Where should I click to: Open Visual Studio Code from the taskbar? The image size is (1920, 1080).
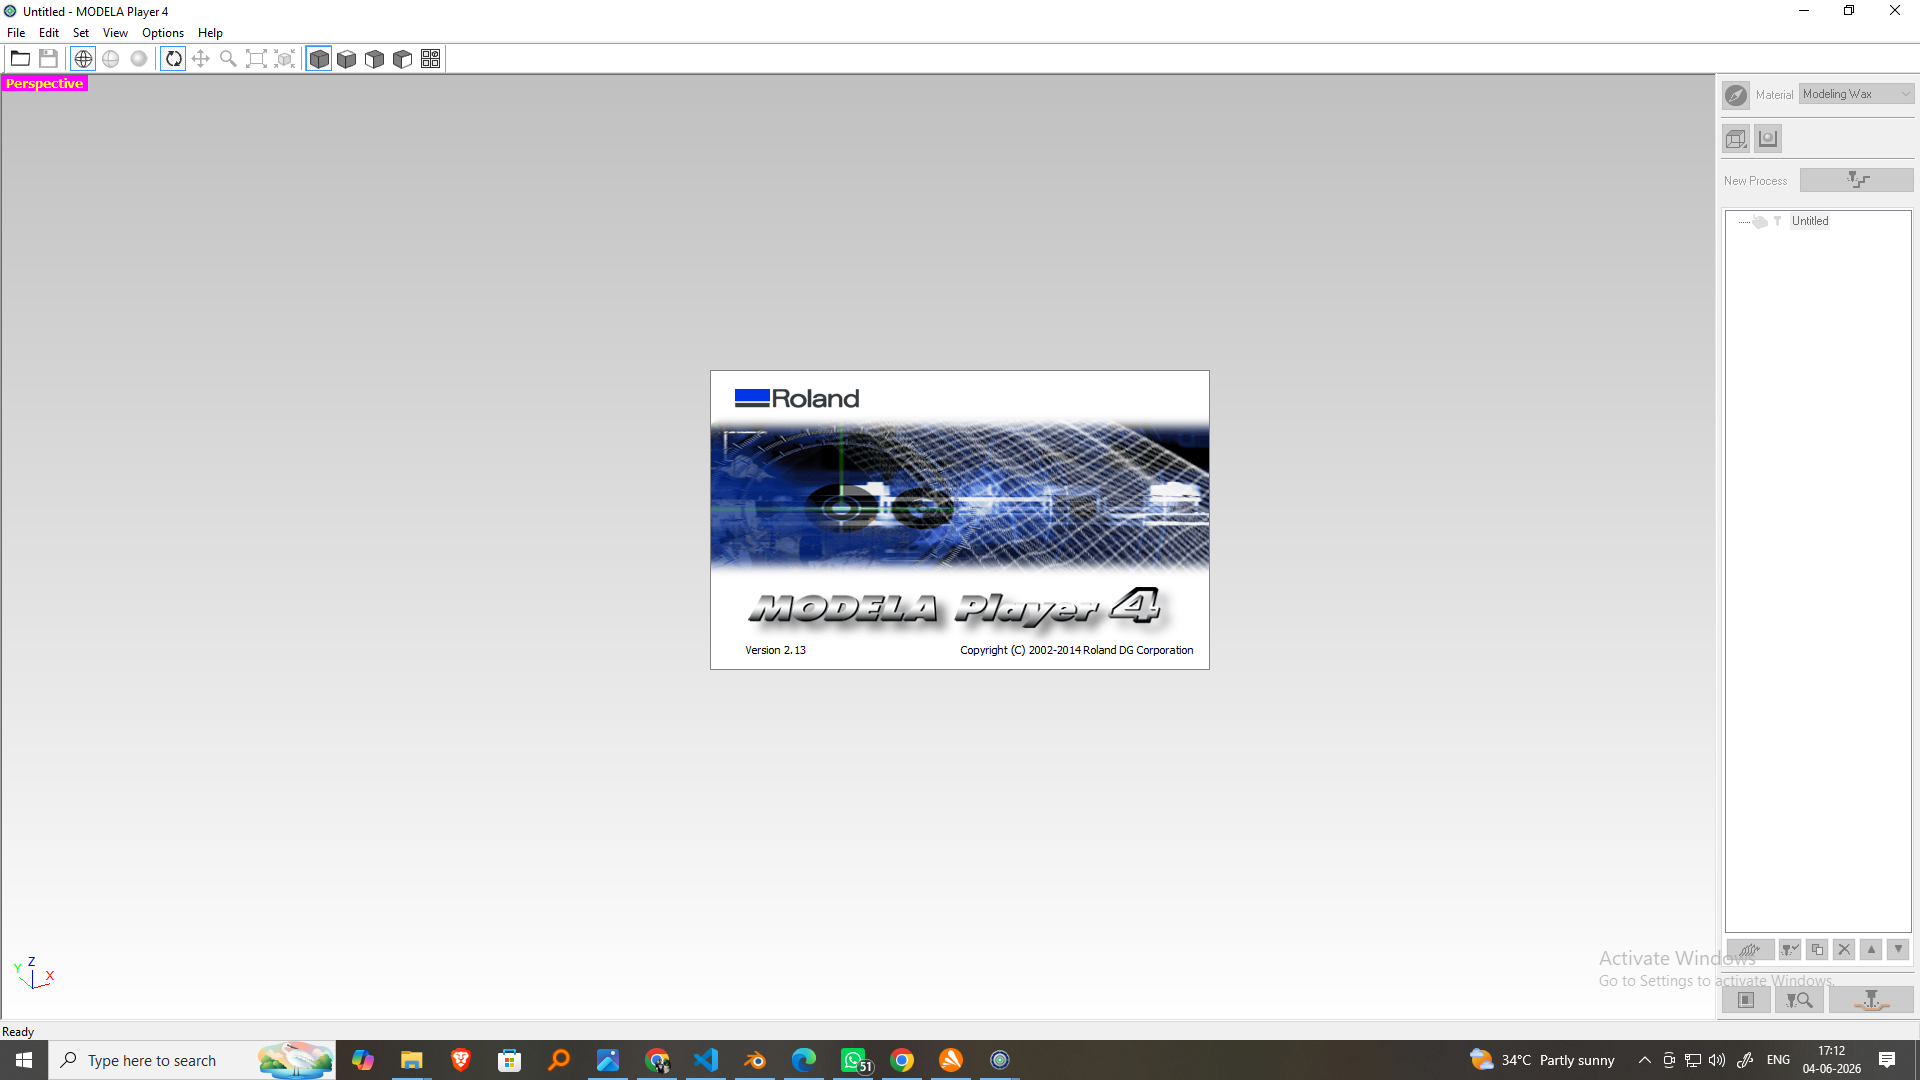tap(706, 1060)
